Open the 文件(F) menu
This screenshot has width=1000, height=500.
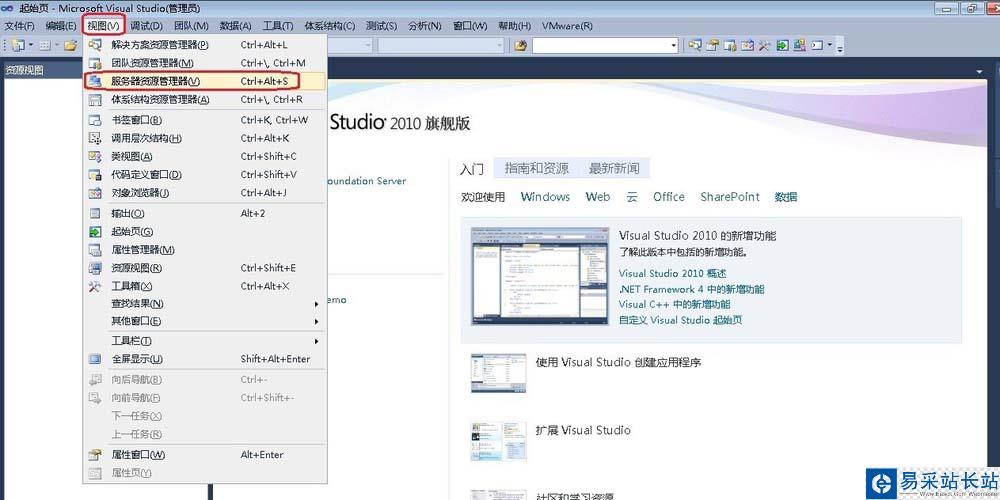[19, 26]
